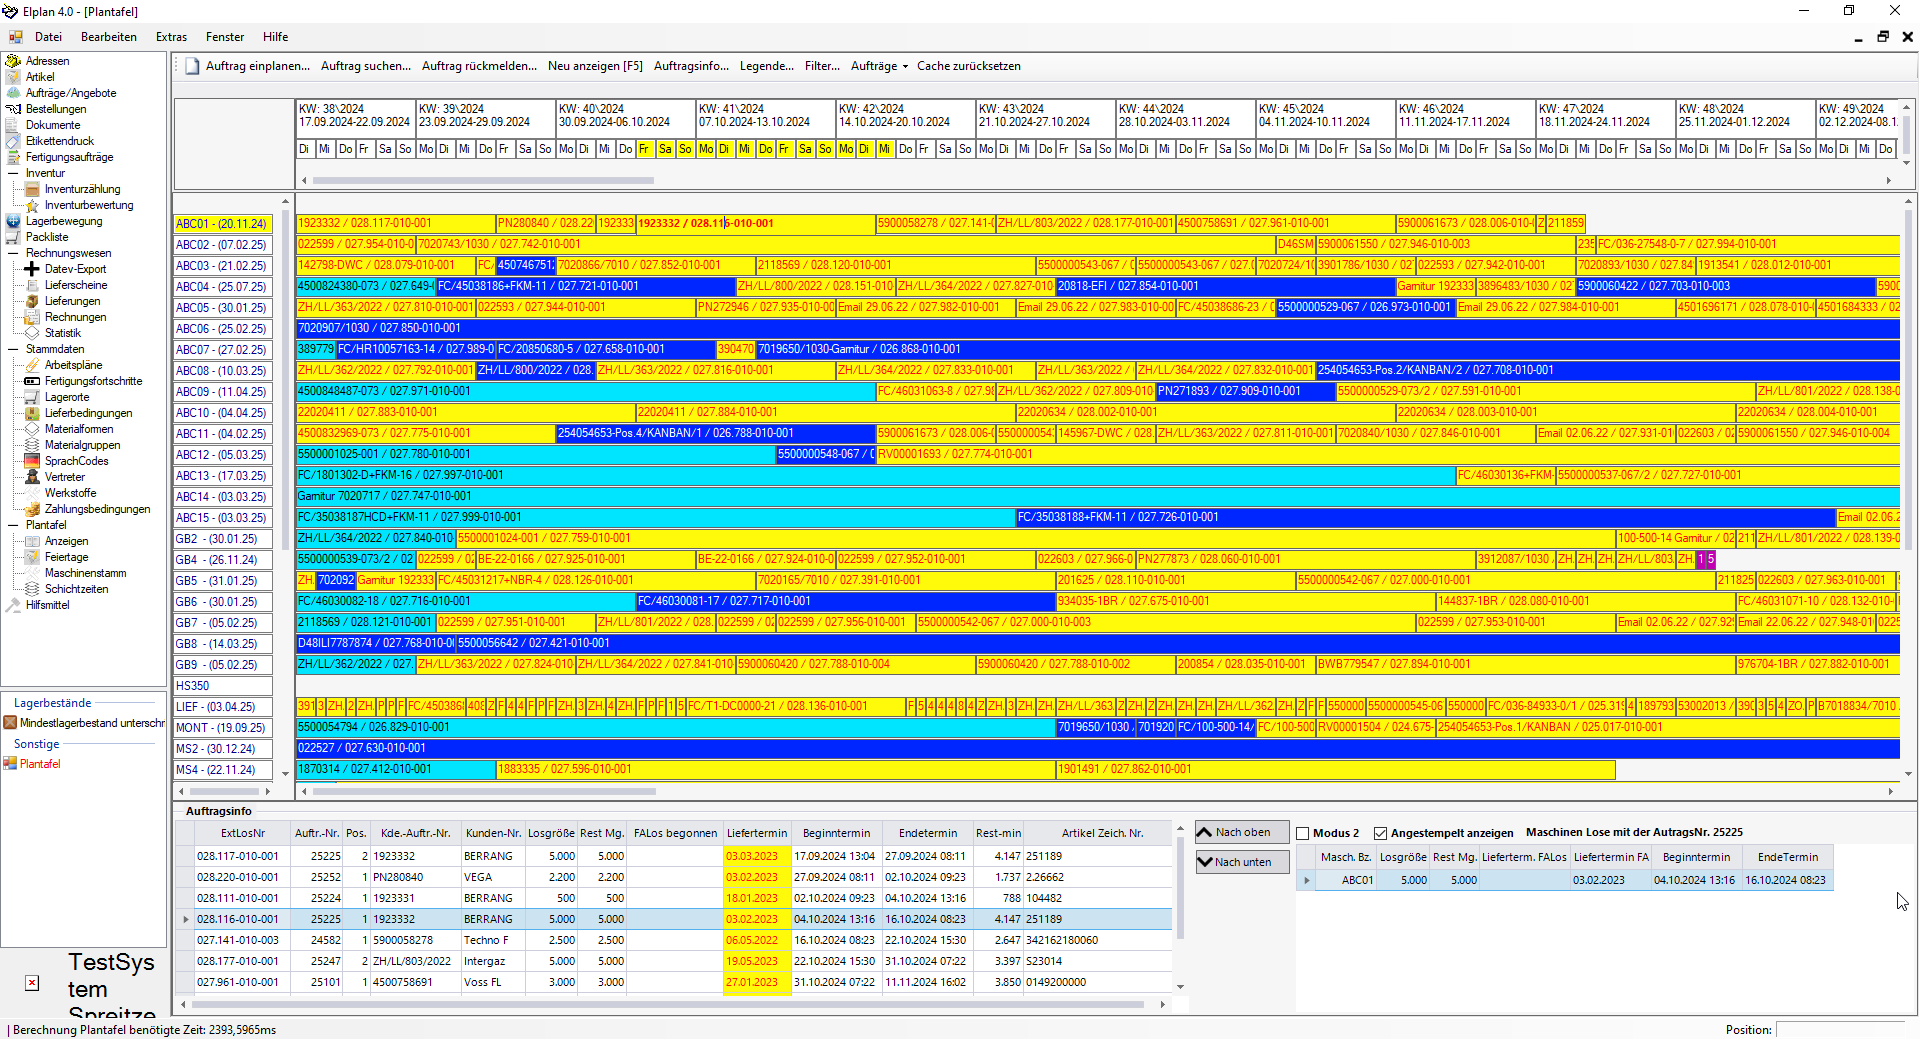Select the Gantt bar 1923332 / 028.116-010-001
The width and height of the screenshot is (1920, 1039).
[756, 224]
